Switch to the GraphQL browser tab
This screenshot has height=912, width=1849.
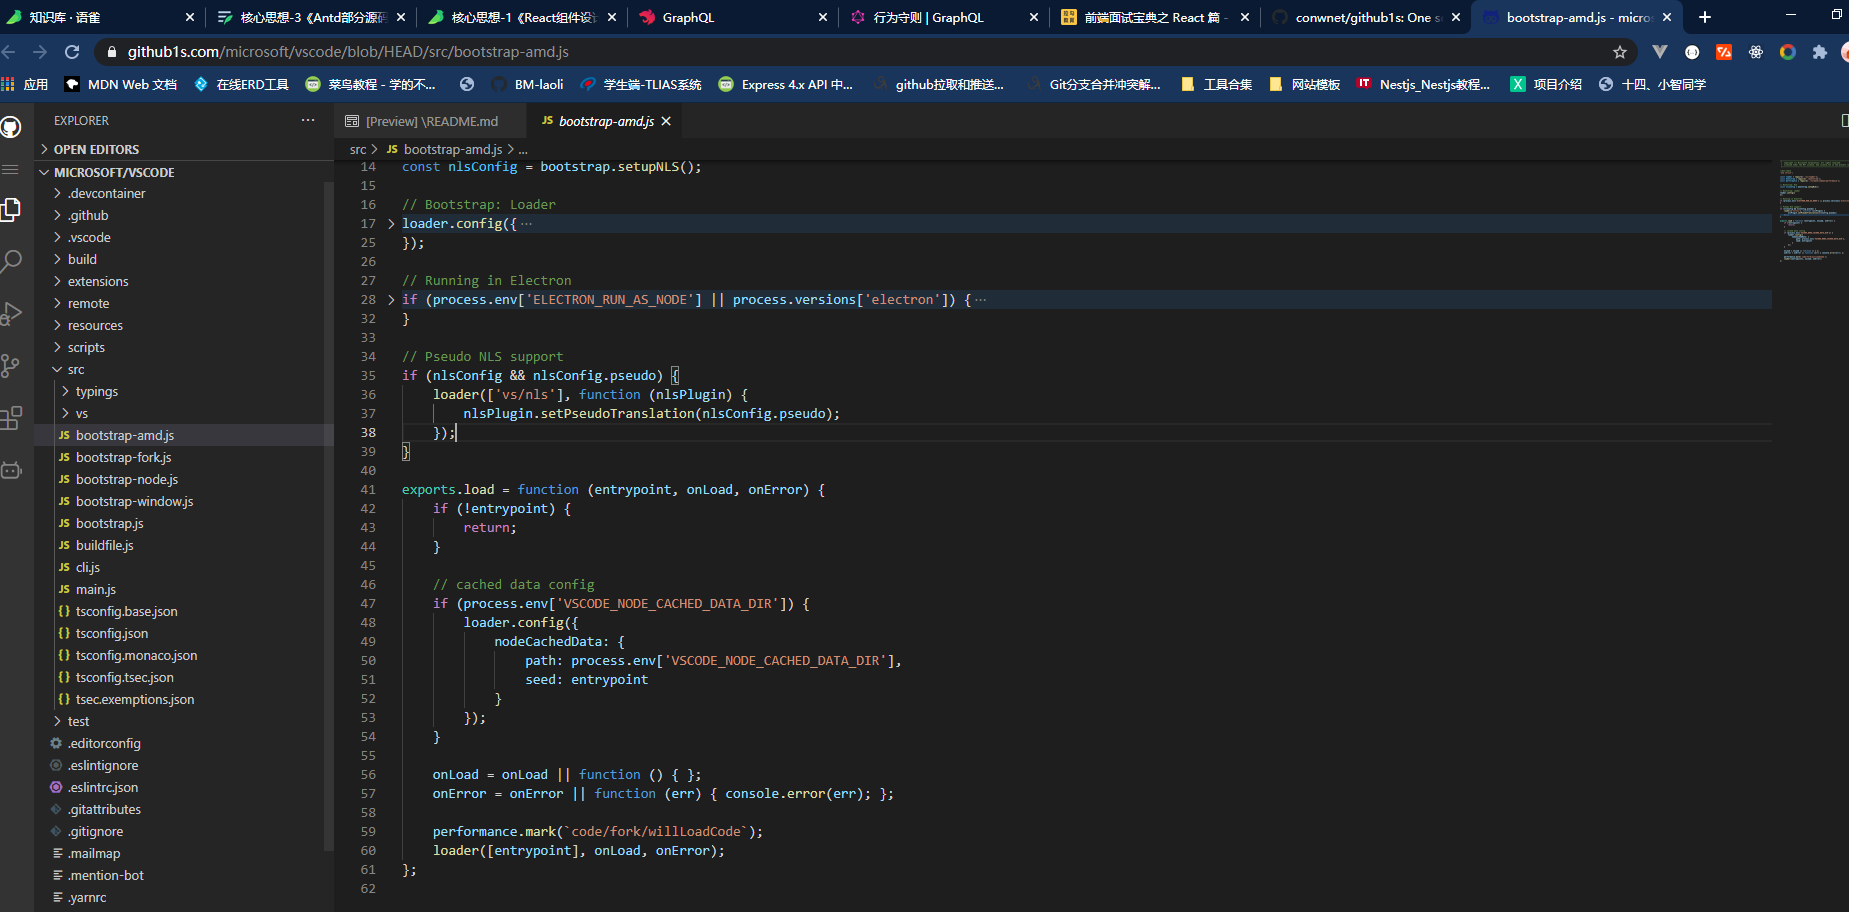688,17
